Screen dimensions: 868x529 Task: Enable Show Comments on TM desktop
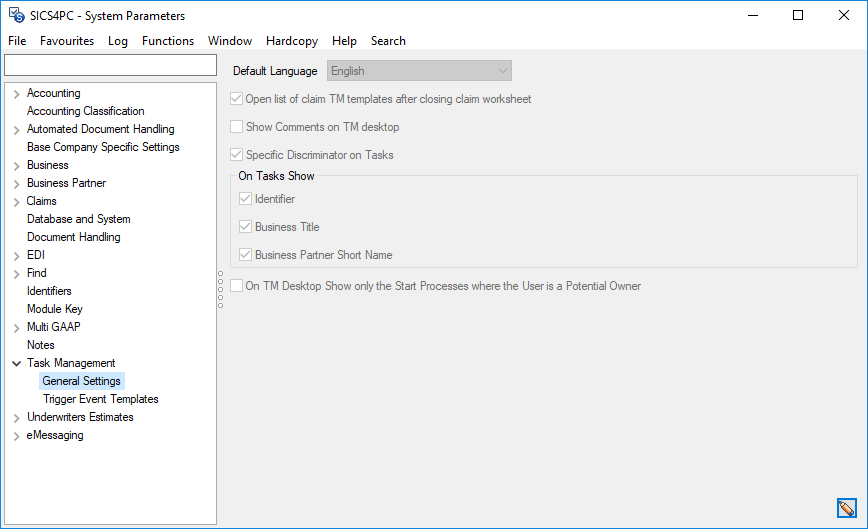236,127
